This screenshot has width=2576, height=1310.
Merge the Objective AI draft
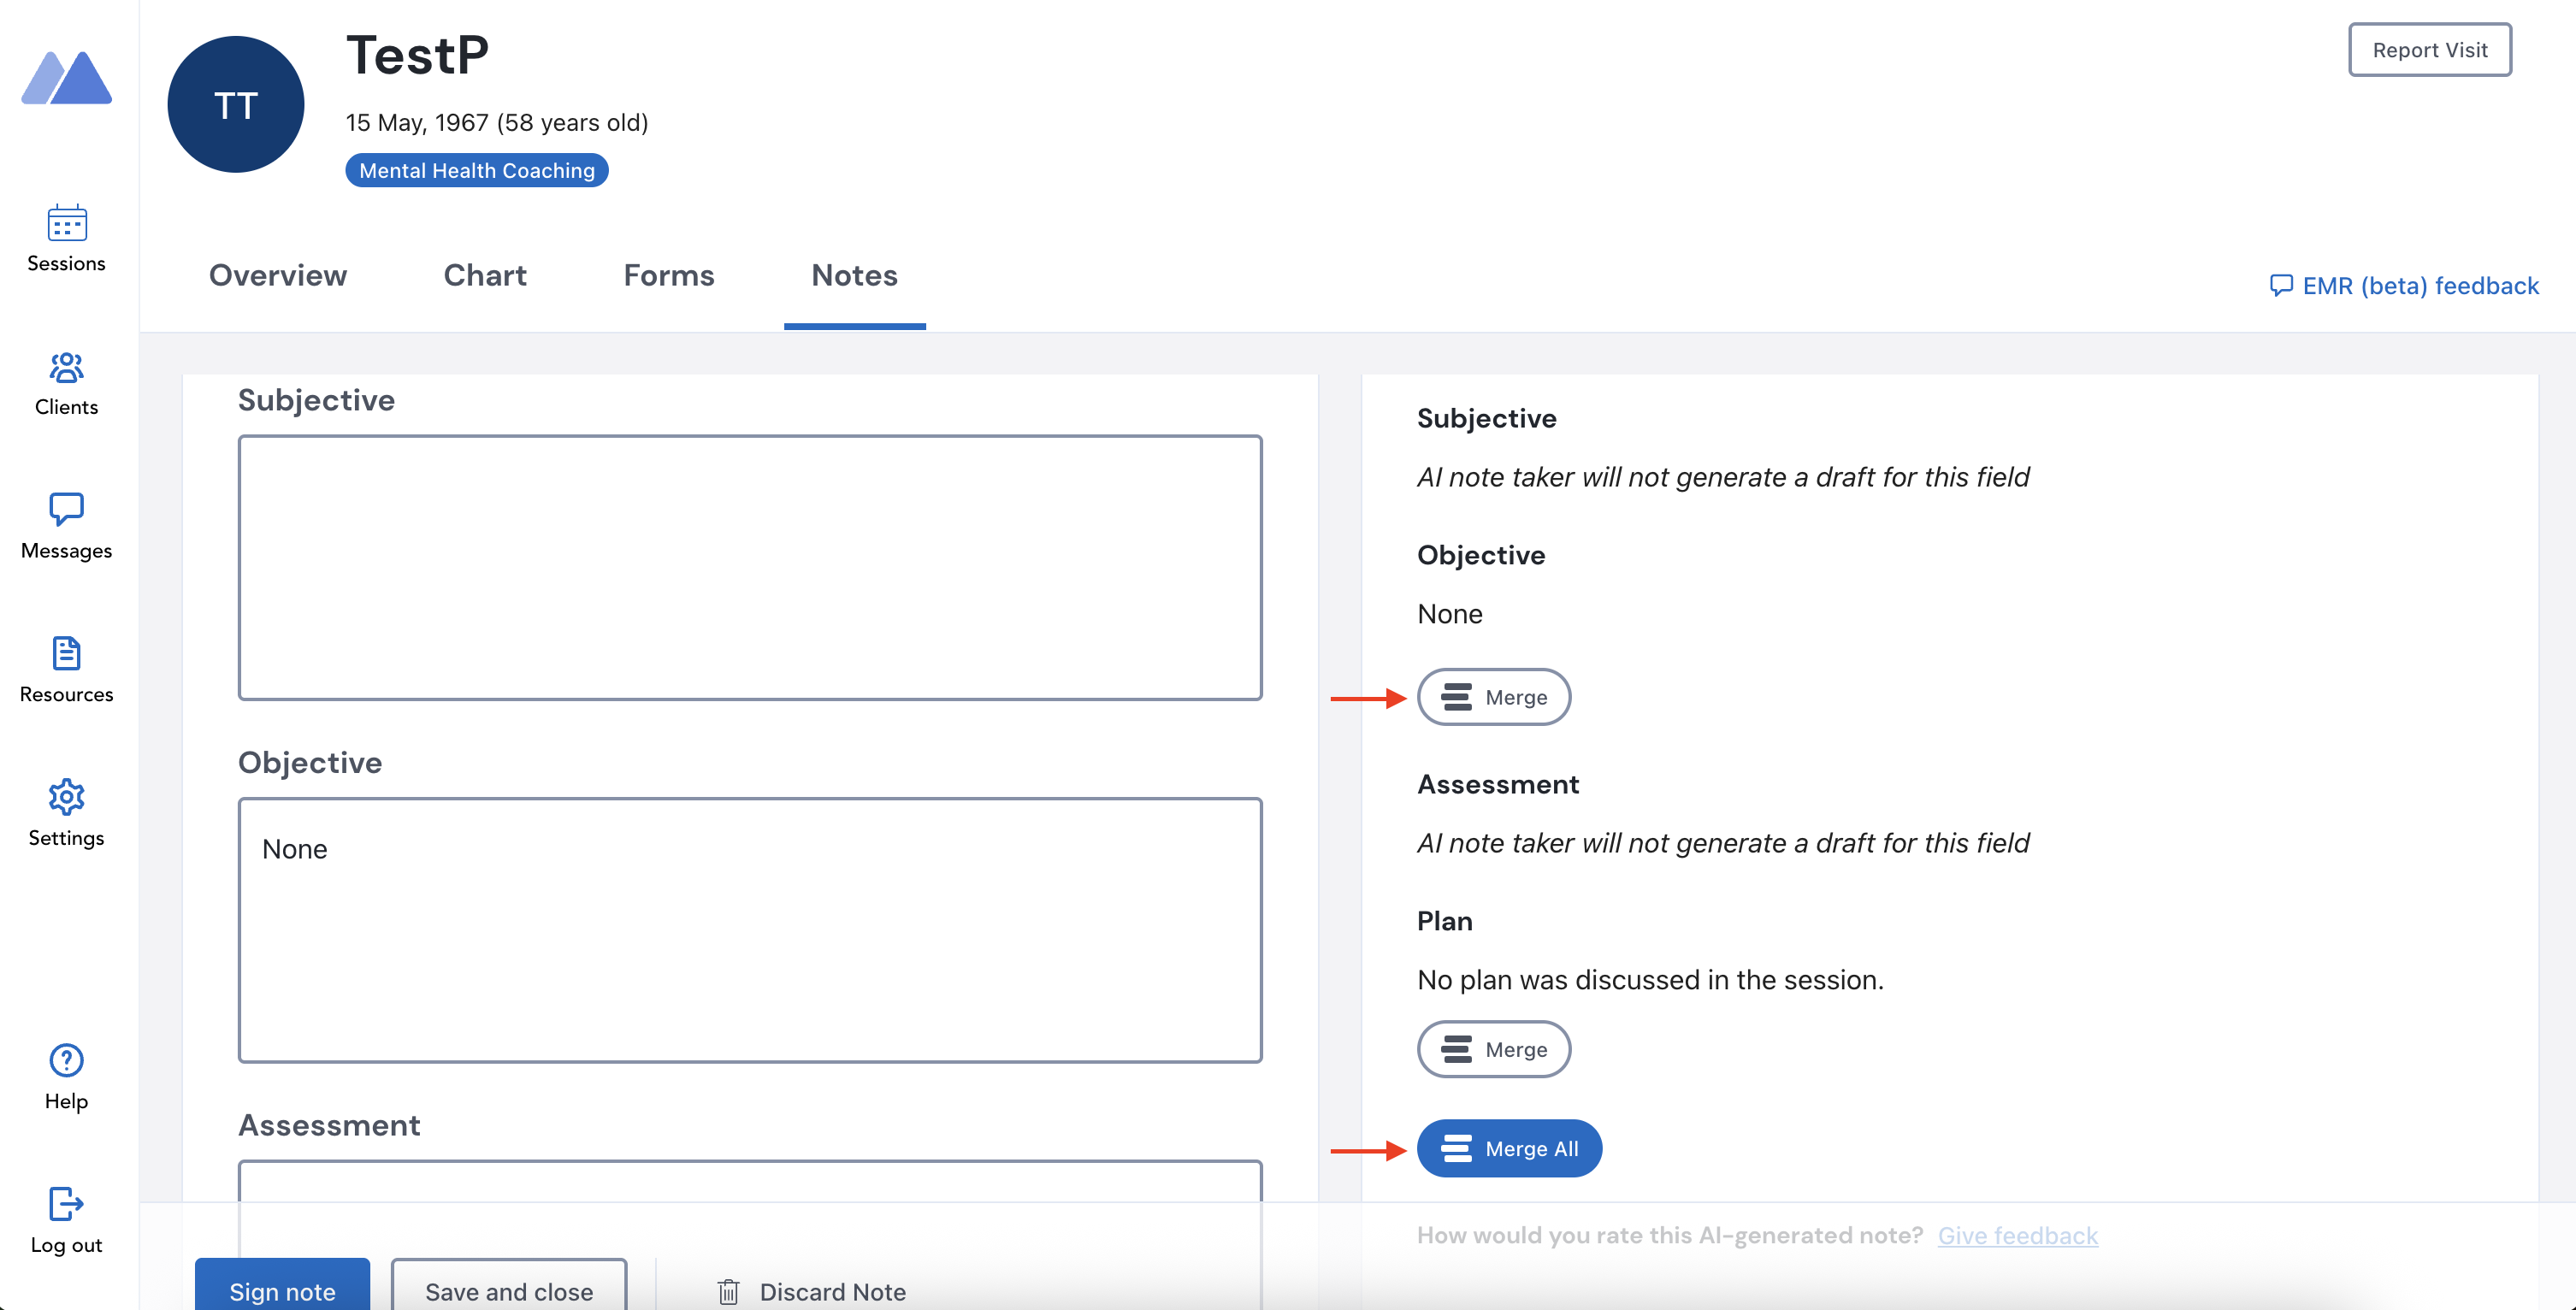pyautogui.click(x=1493, y=697)
